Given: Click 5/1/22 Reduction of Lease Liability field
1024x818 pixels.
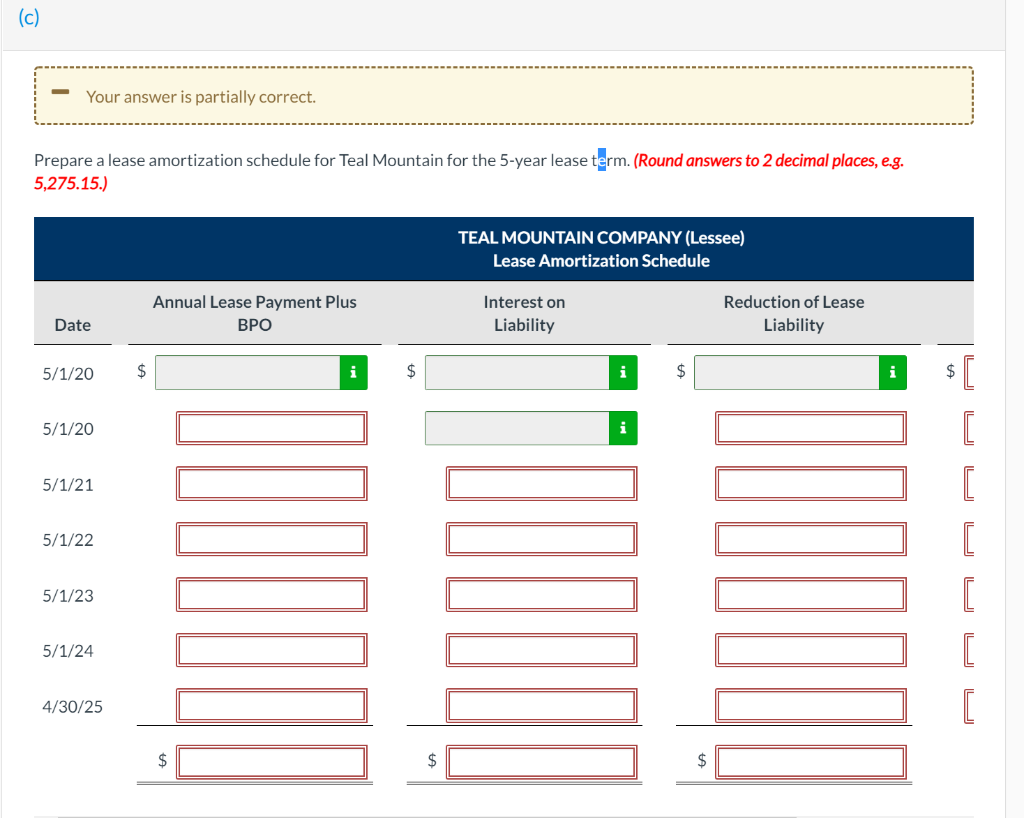Looking at the screenshot, I should [810, 539].
